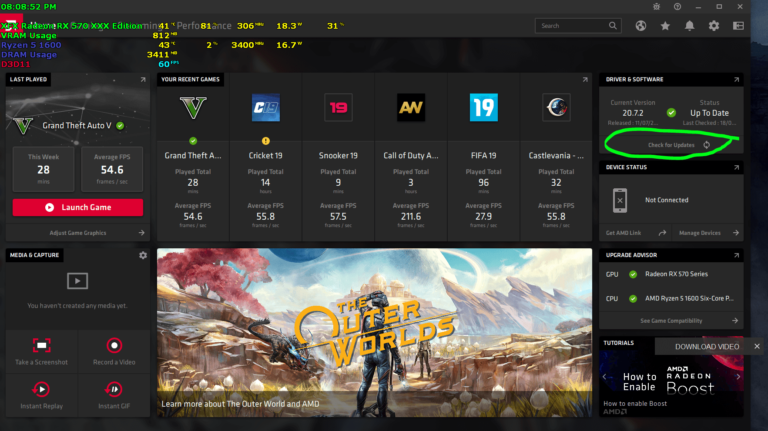Click the DOWNLOAD VIDEO button
Screen dimensions: 768x431
tap(707, 346)
